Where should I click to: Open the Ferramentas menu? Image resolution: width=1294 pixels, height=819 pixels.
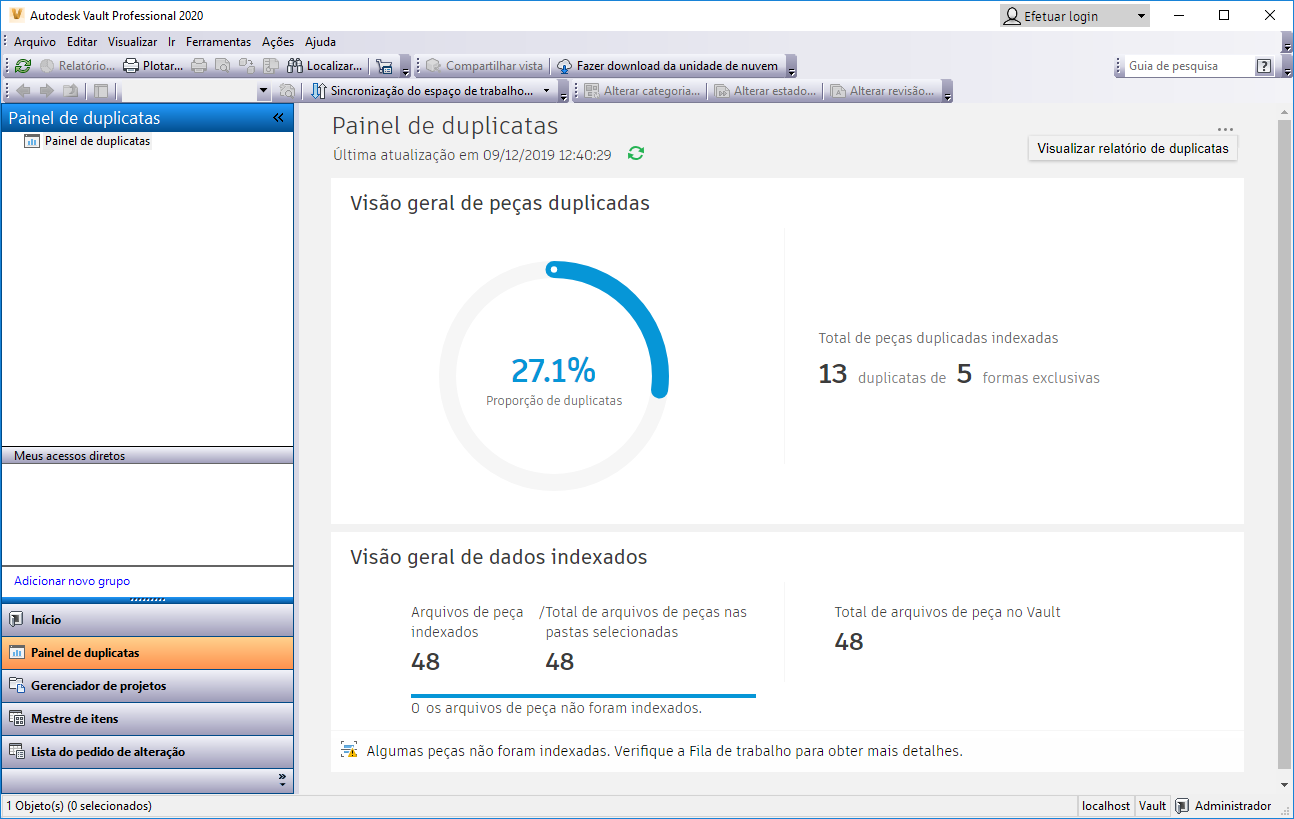pyautogui.click(x=218, y=42)
